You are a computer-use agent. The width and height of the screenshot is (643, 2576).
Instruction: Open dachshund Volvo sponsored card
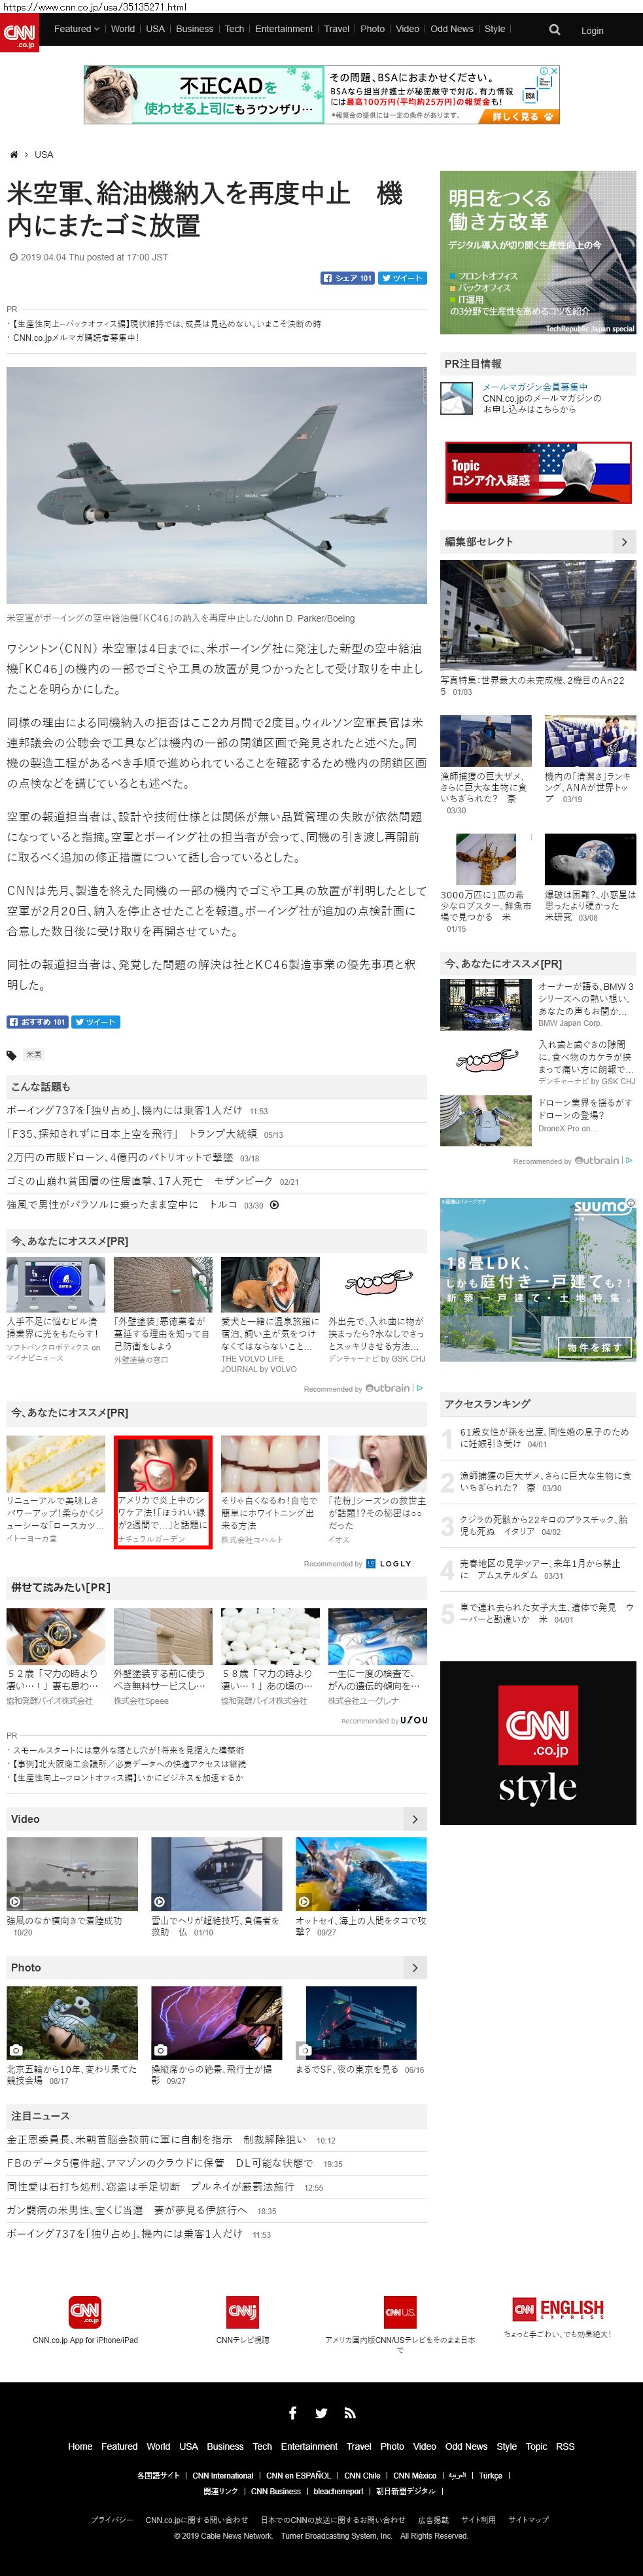point(271,1315)
